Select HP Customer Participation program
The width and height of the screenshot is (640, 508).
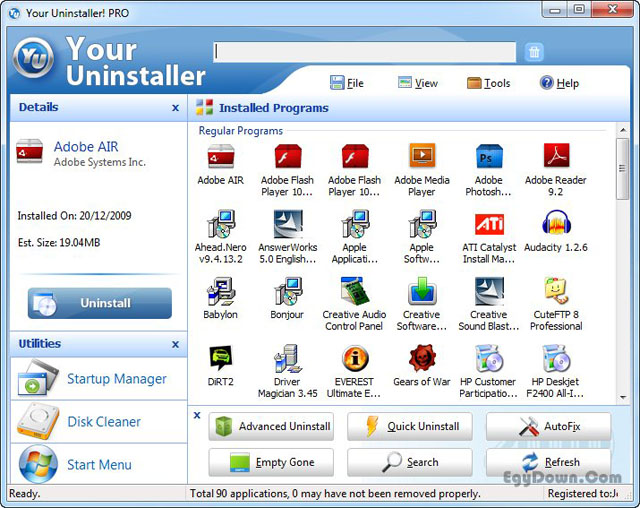point(489,358)
